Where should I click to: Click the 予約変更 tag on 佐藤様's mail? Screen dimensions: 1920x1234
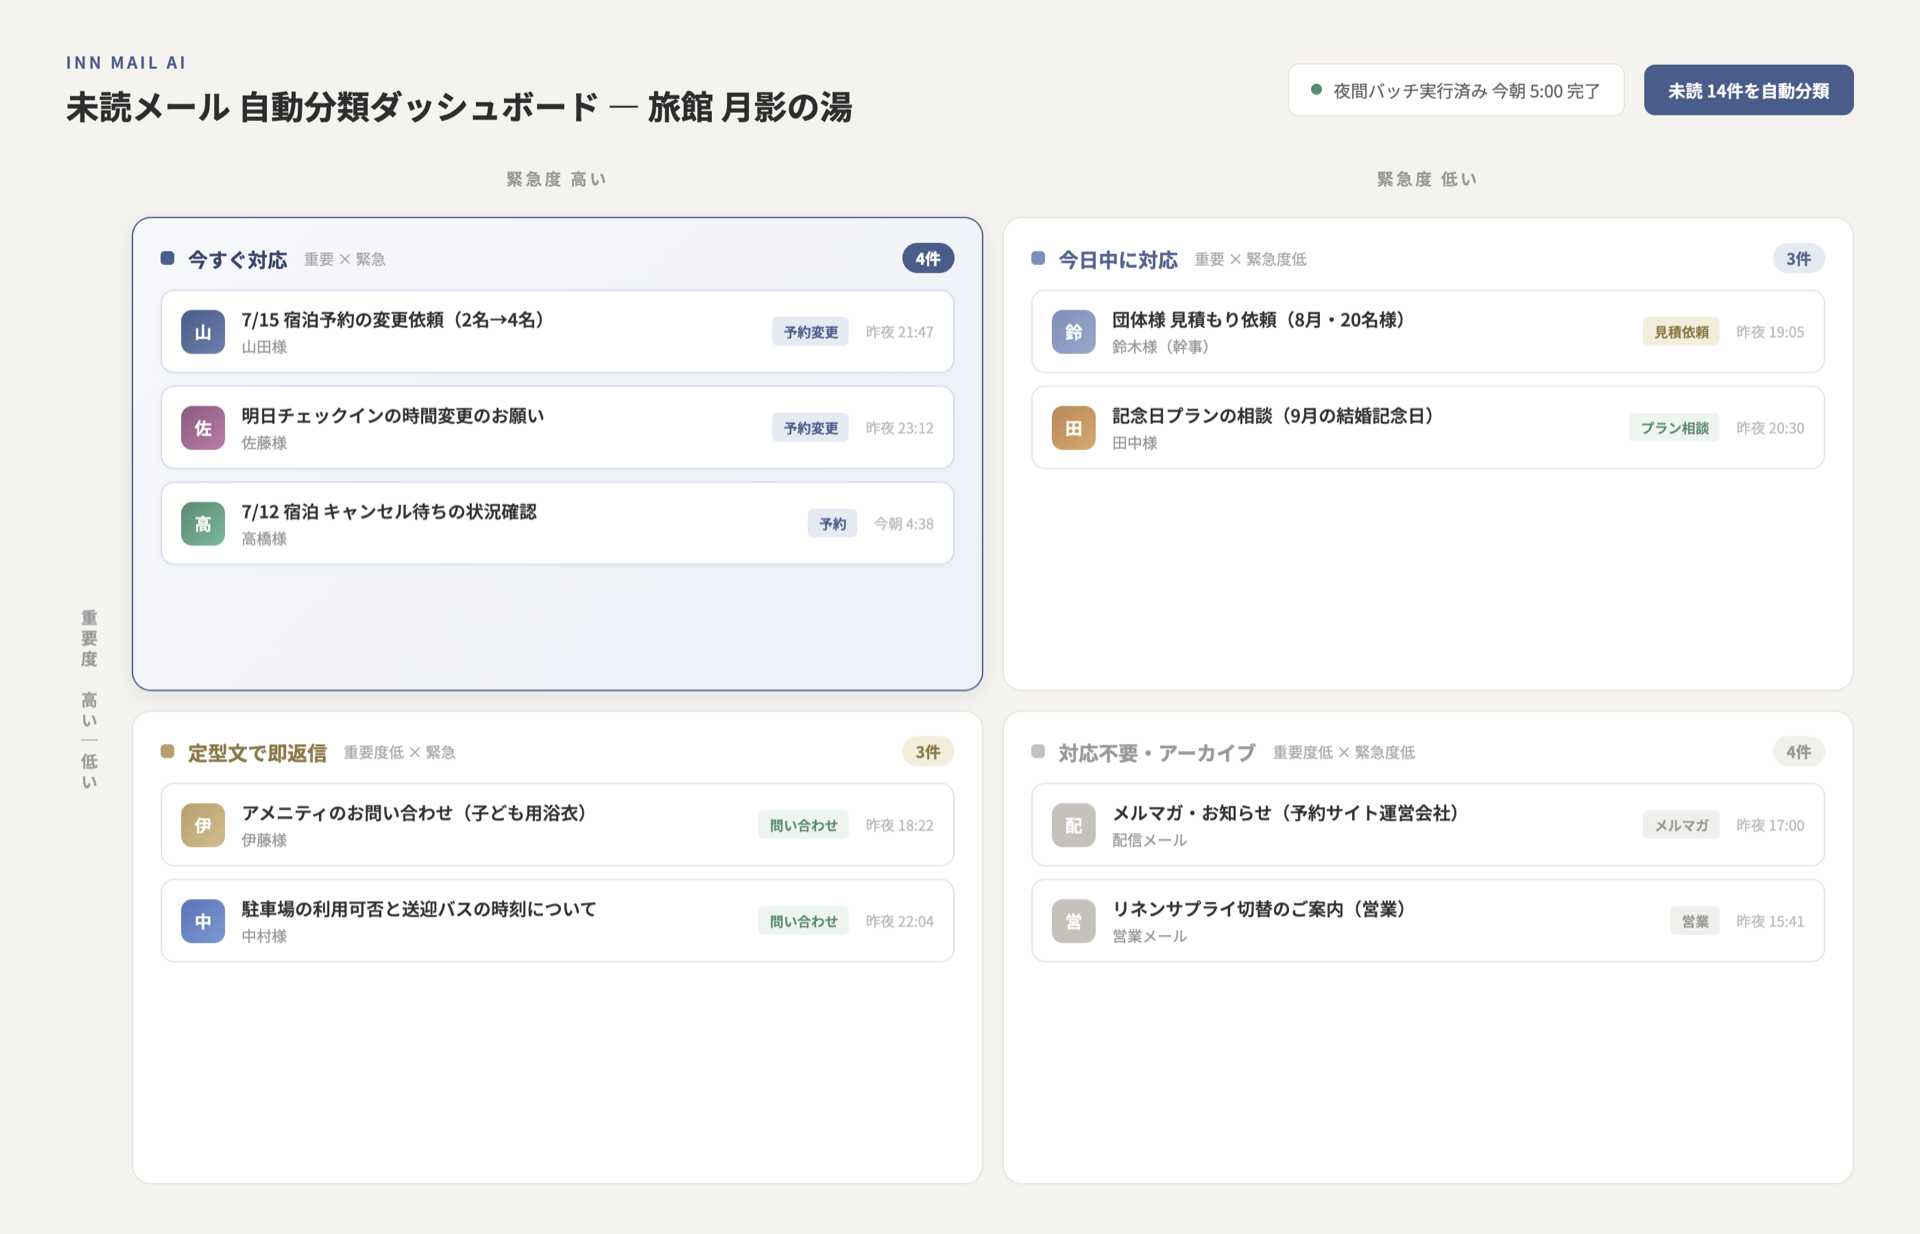[x=810, y=428]
